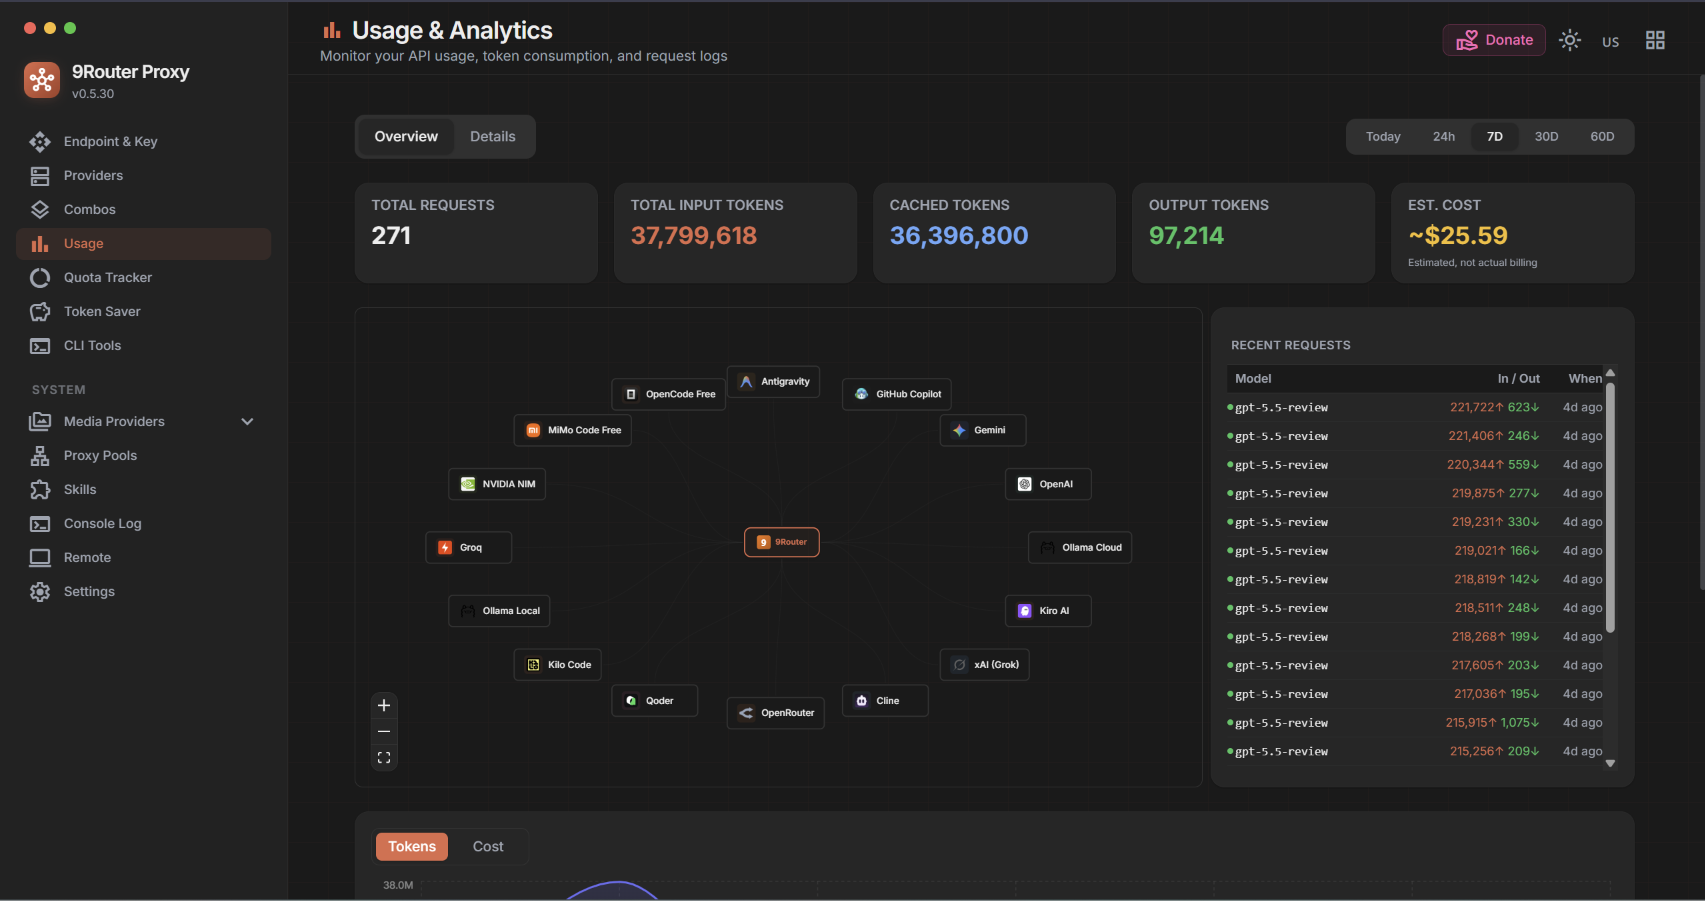This screenshot has height=901, width=1705.
Task: Open the Proxy Pools icon
Action: tap(40, 456)
